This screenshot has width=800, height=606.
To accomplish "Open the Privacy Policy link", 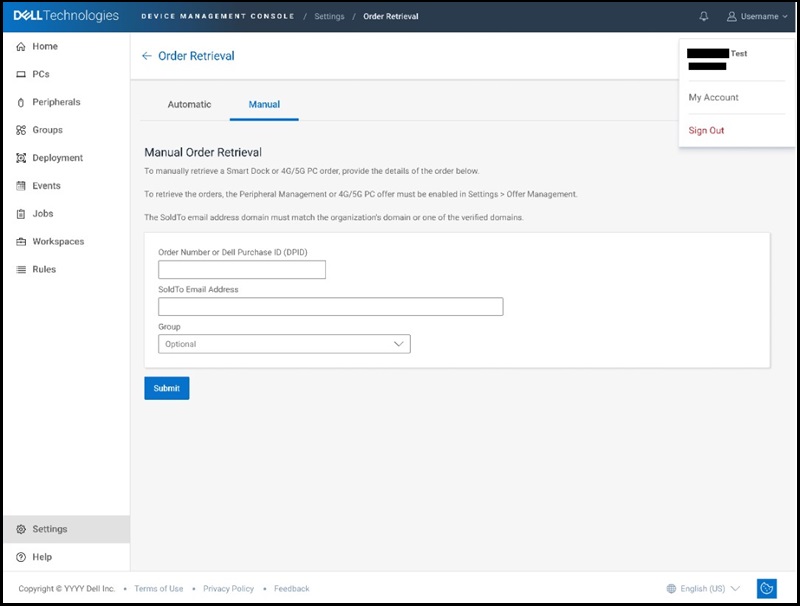I will [228, 589].
